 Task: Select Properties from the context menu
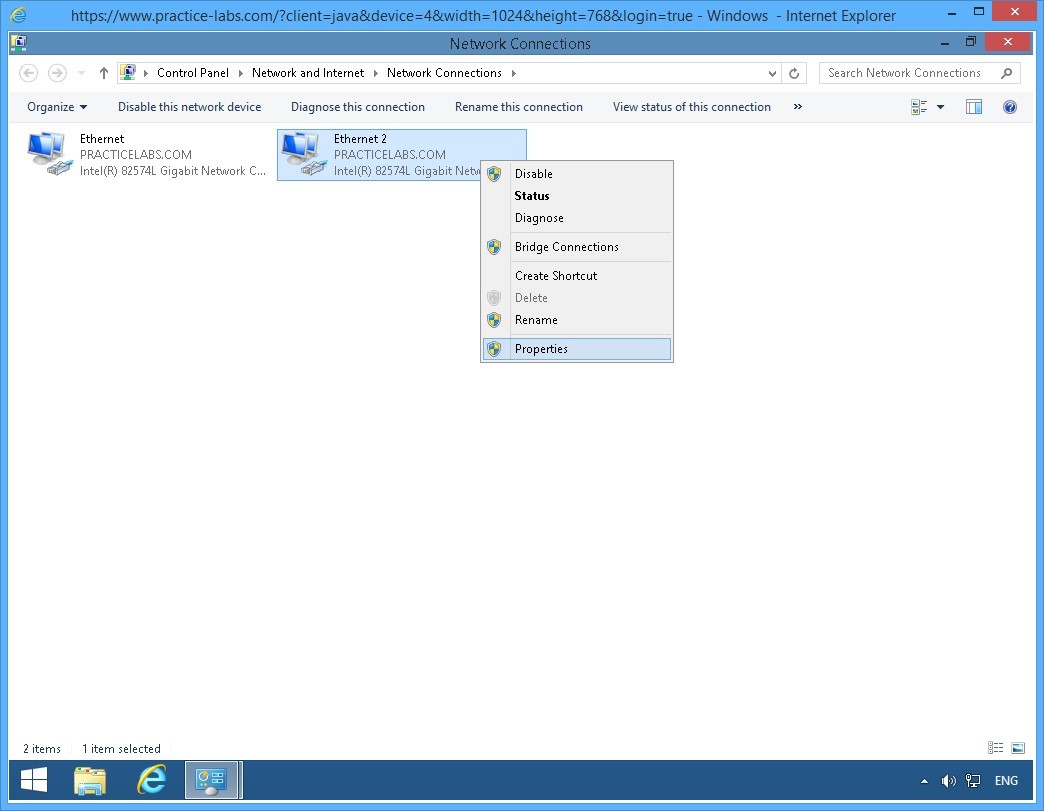tap(541, 349)
